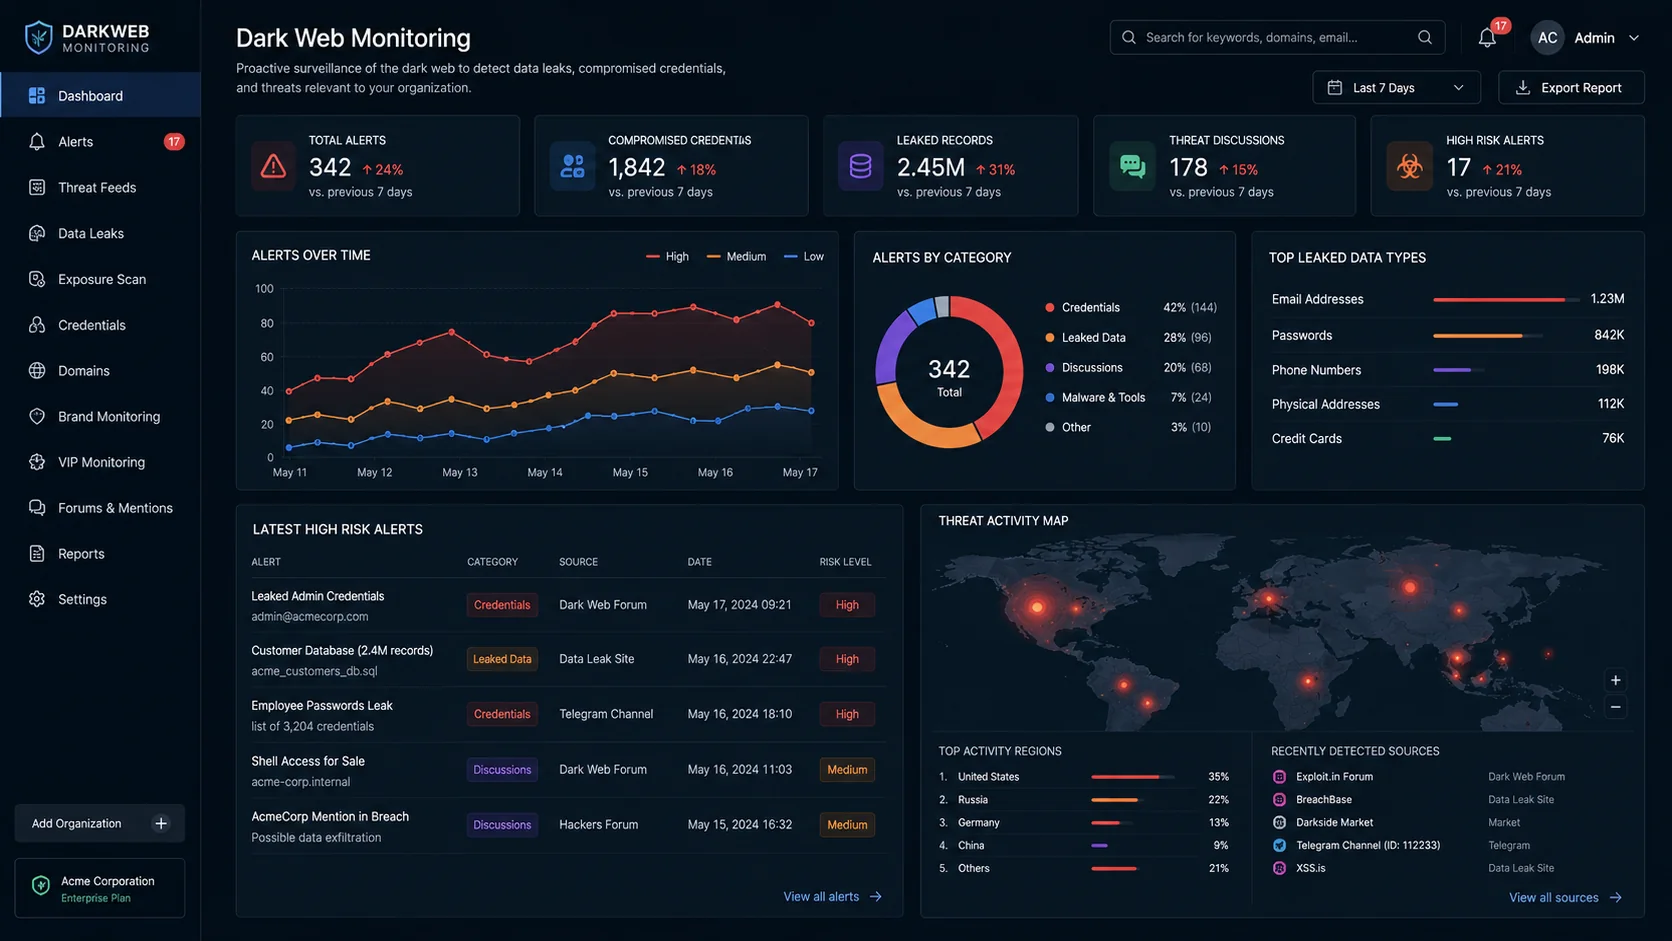The height and width of the screenshot is (941, 1672).
Task: Click the Passwords progress bar
Action: point(1488,336)
